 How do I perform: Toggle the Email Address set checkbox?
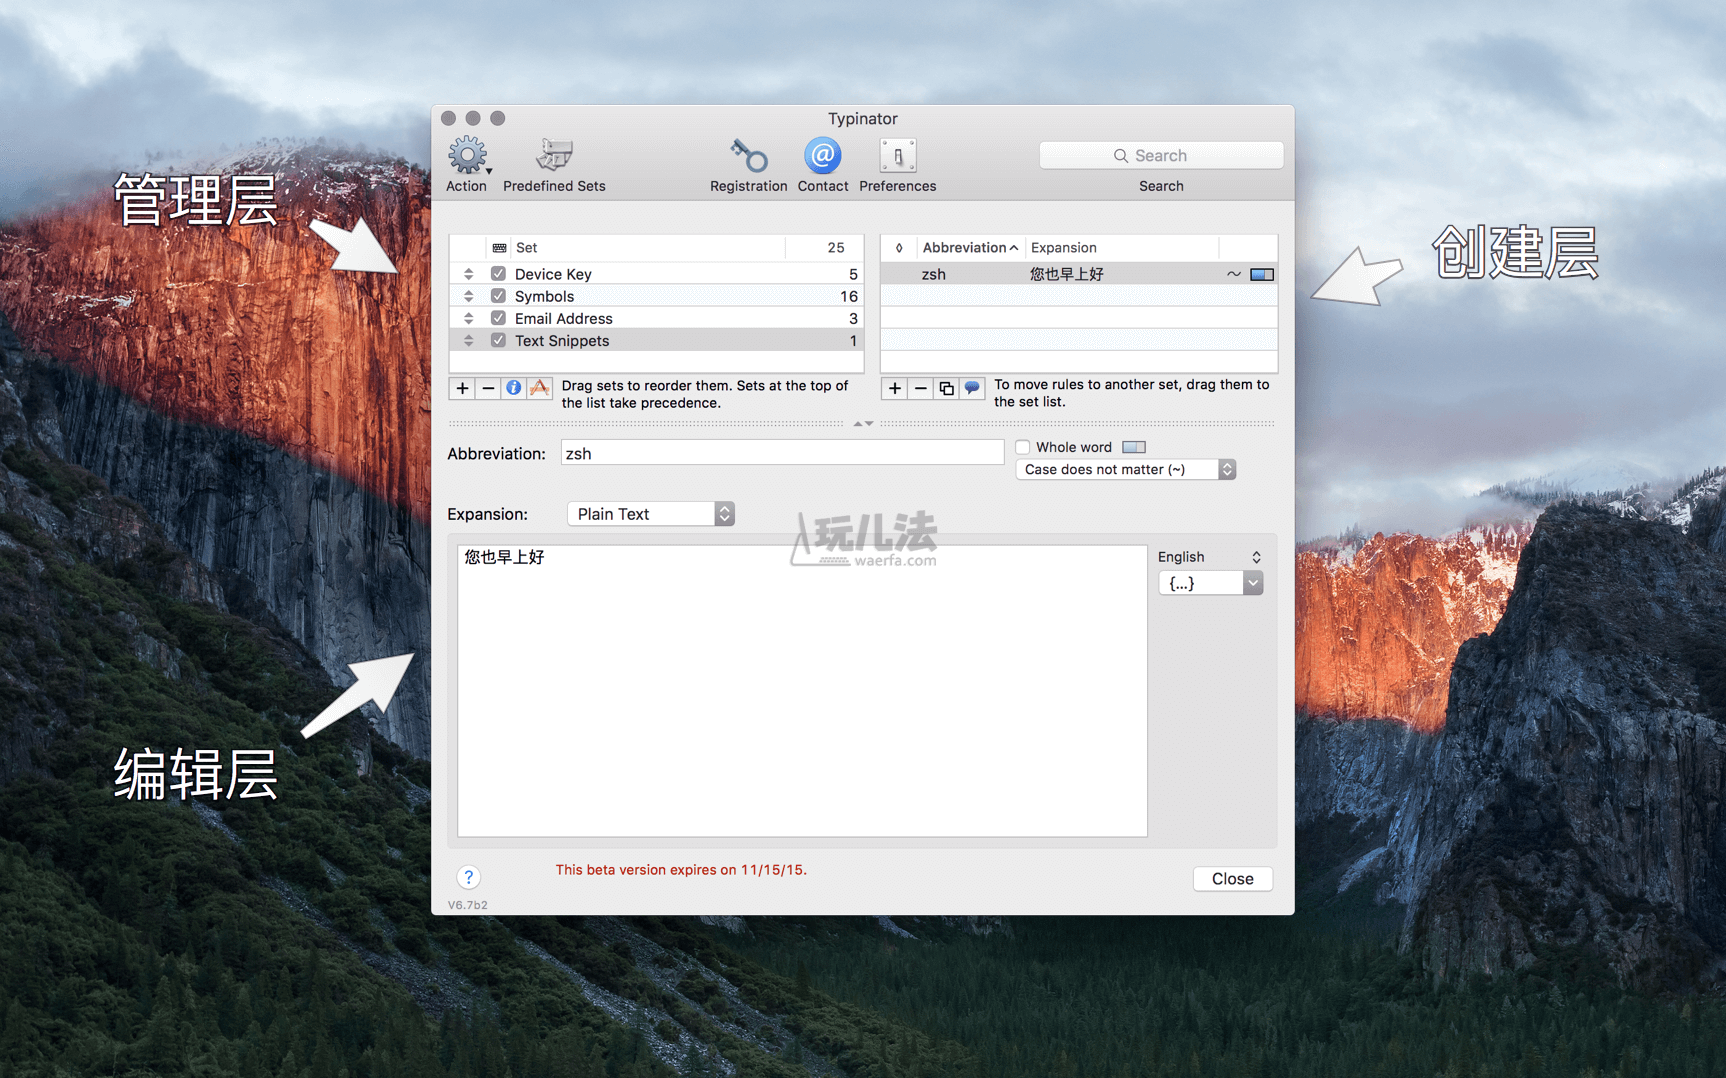498,318
